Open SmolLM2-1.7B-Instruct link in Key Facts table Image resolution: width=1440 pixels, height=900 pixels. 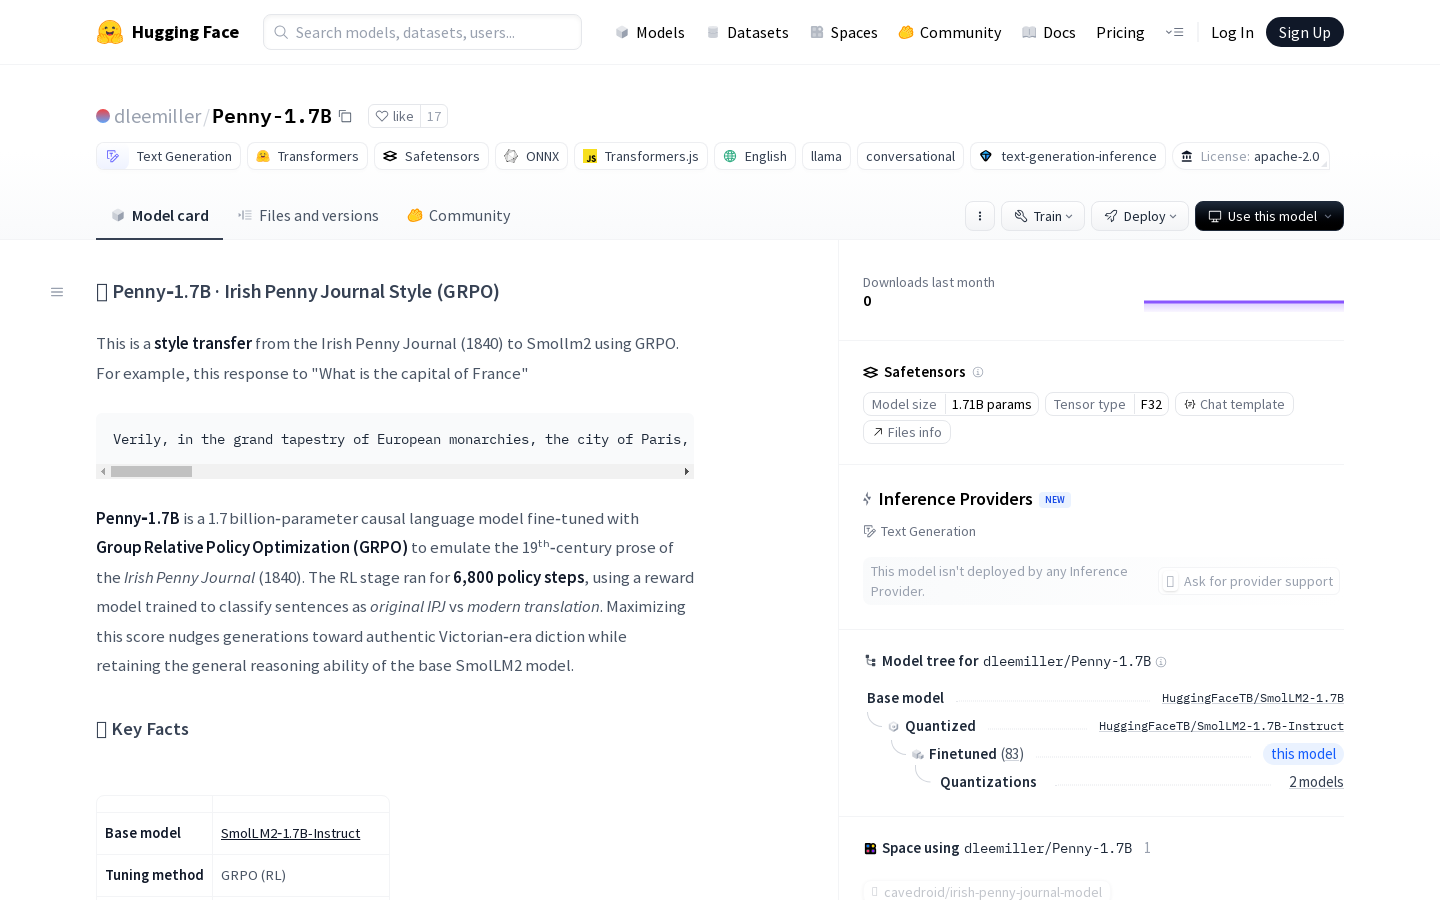[290, 833]
